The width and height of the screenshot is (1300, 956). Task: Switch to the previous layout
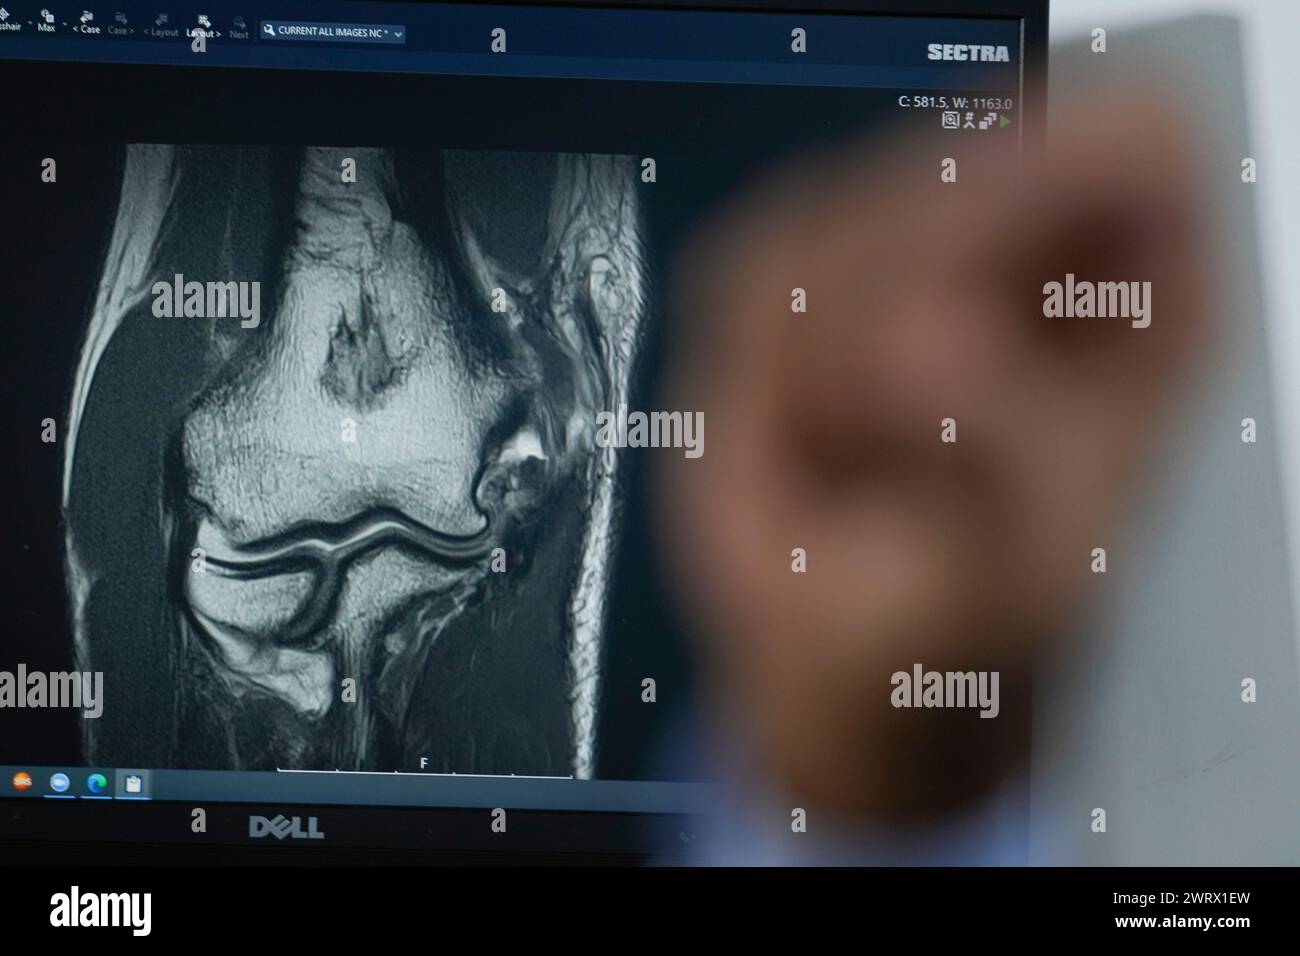click(161, 25)
